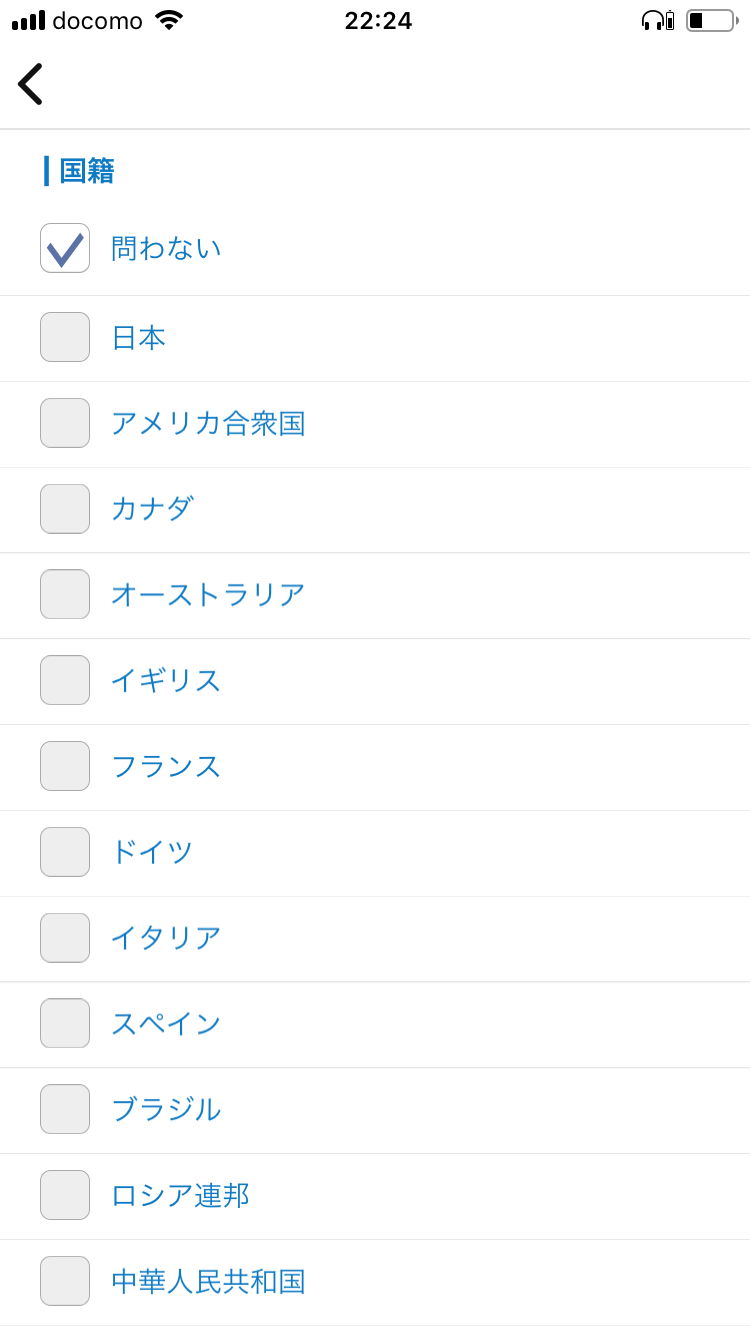The height and width of the screenshot is (1334, 750).
Task: Enable the オーストラリア checkbox
Action: pyautogui.click(x=65, y=594)
